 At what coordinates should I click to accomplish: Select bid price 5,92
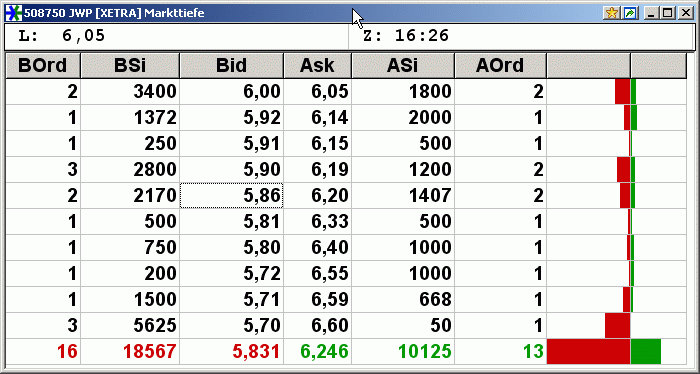(x=231, y=118)
